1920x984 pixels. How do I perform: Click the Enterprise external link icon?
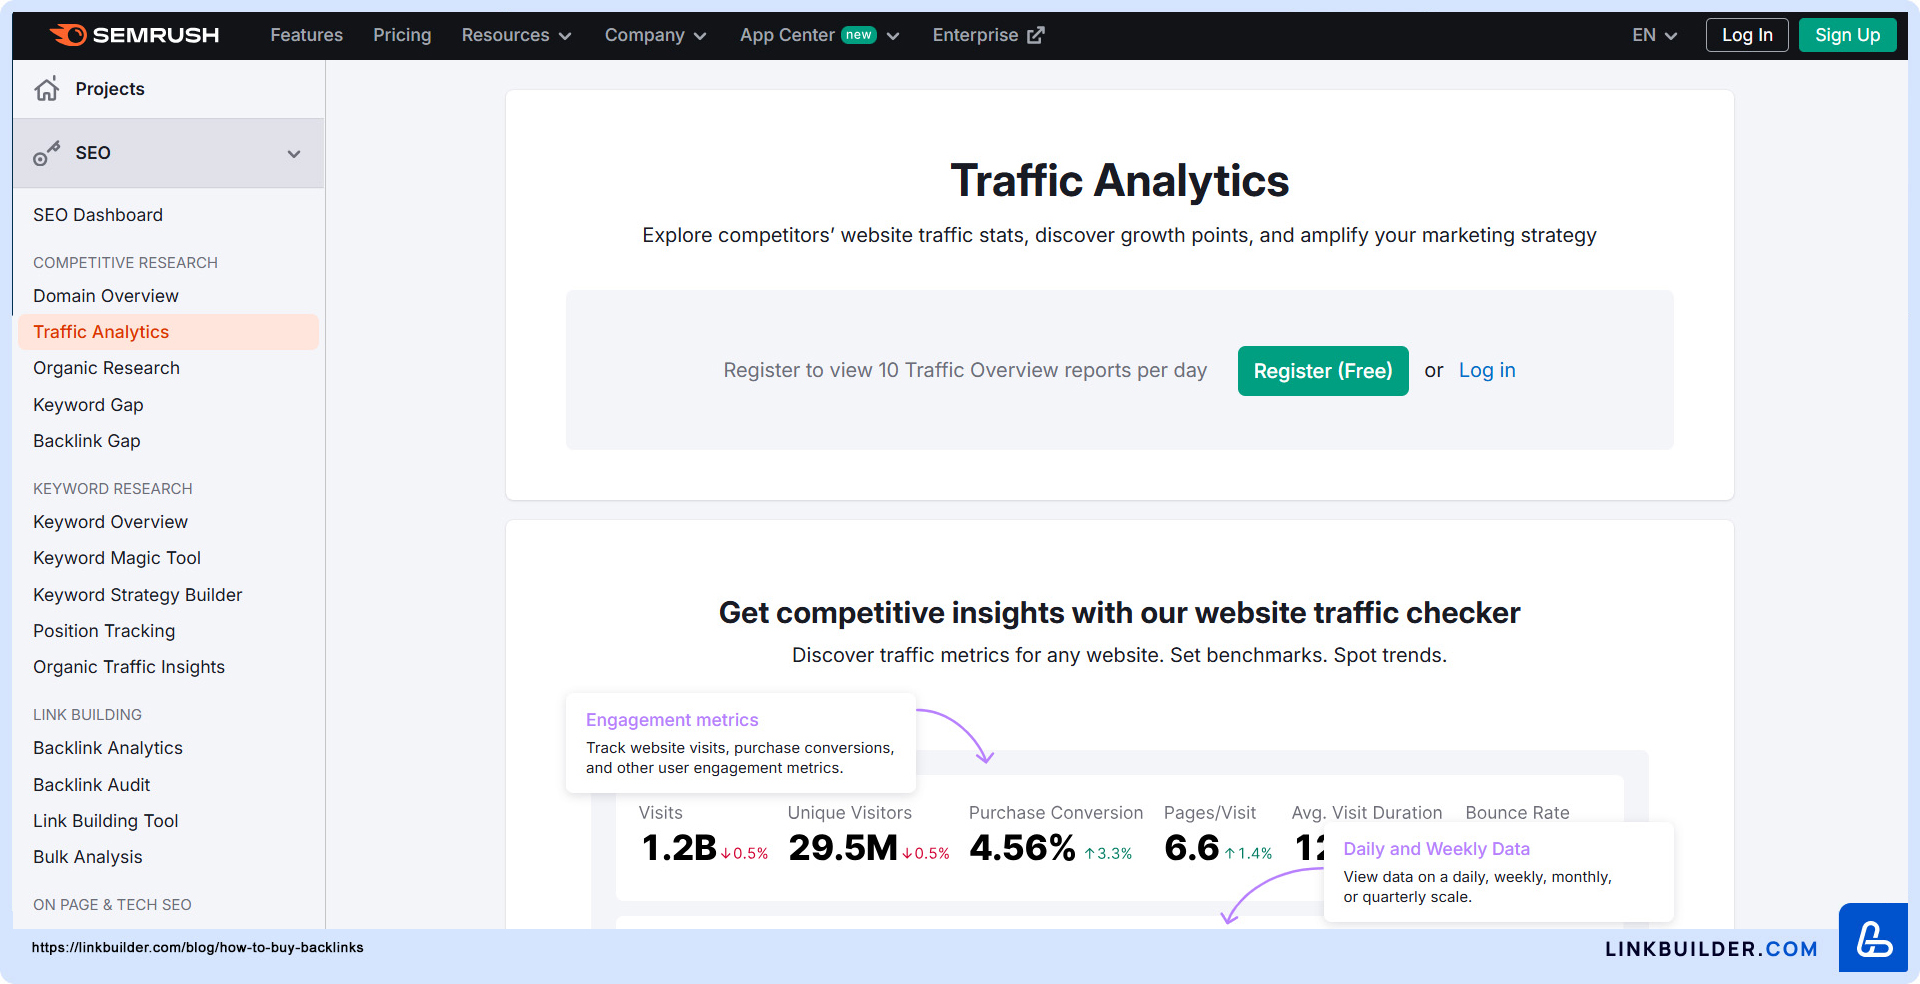coord(1036,35)
